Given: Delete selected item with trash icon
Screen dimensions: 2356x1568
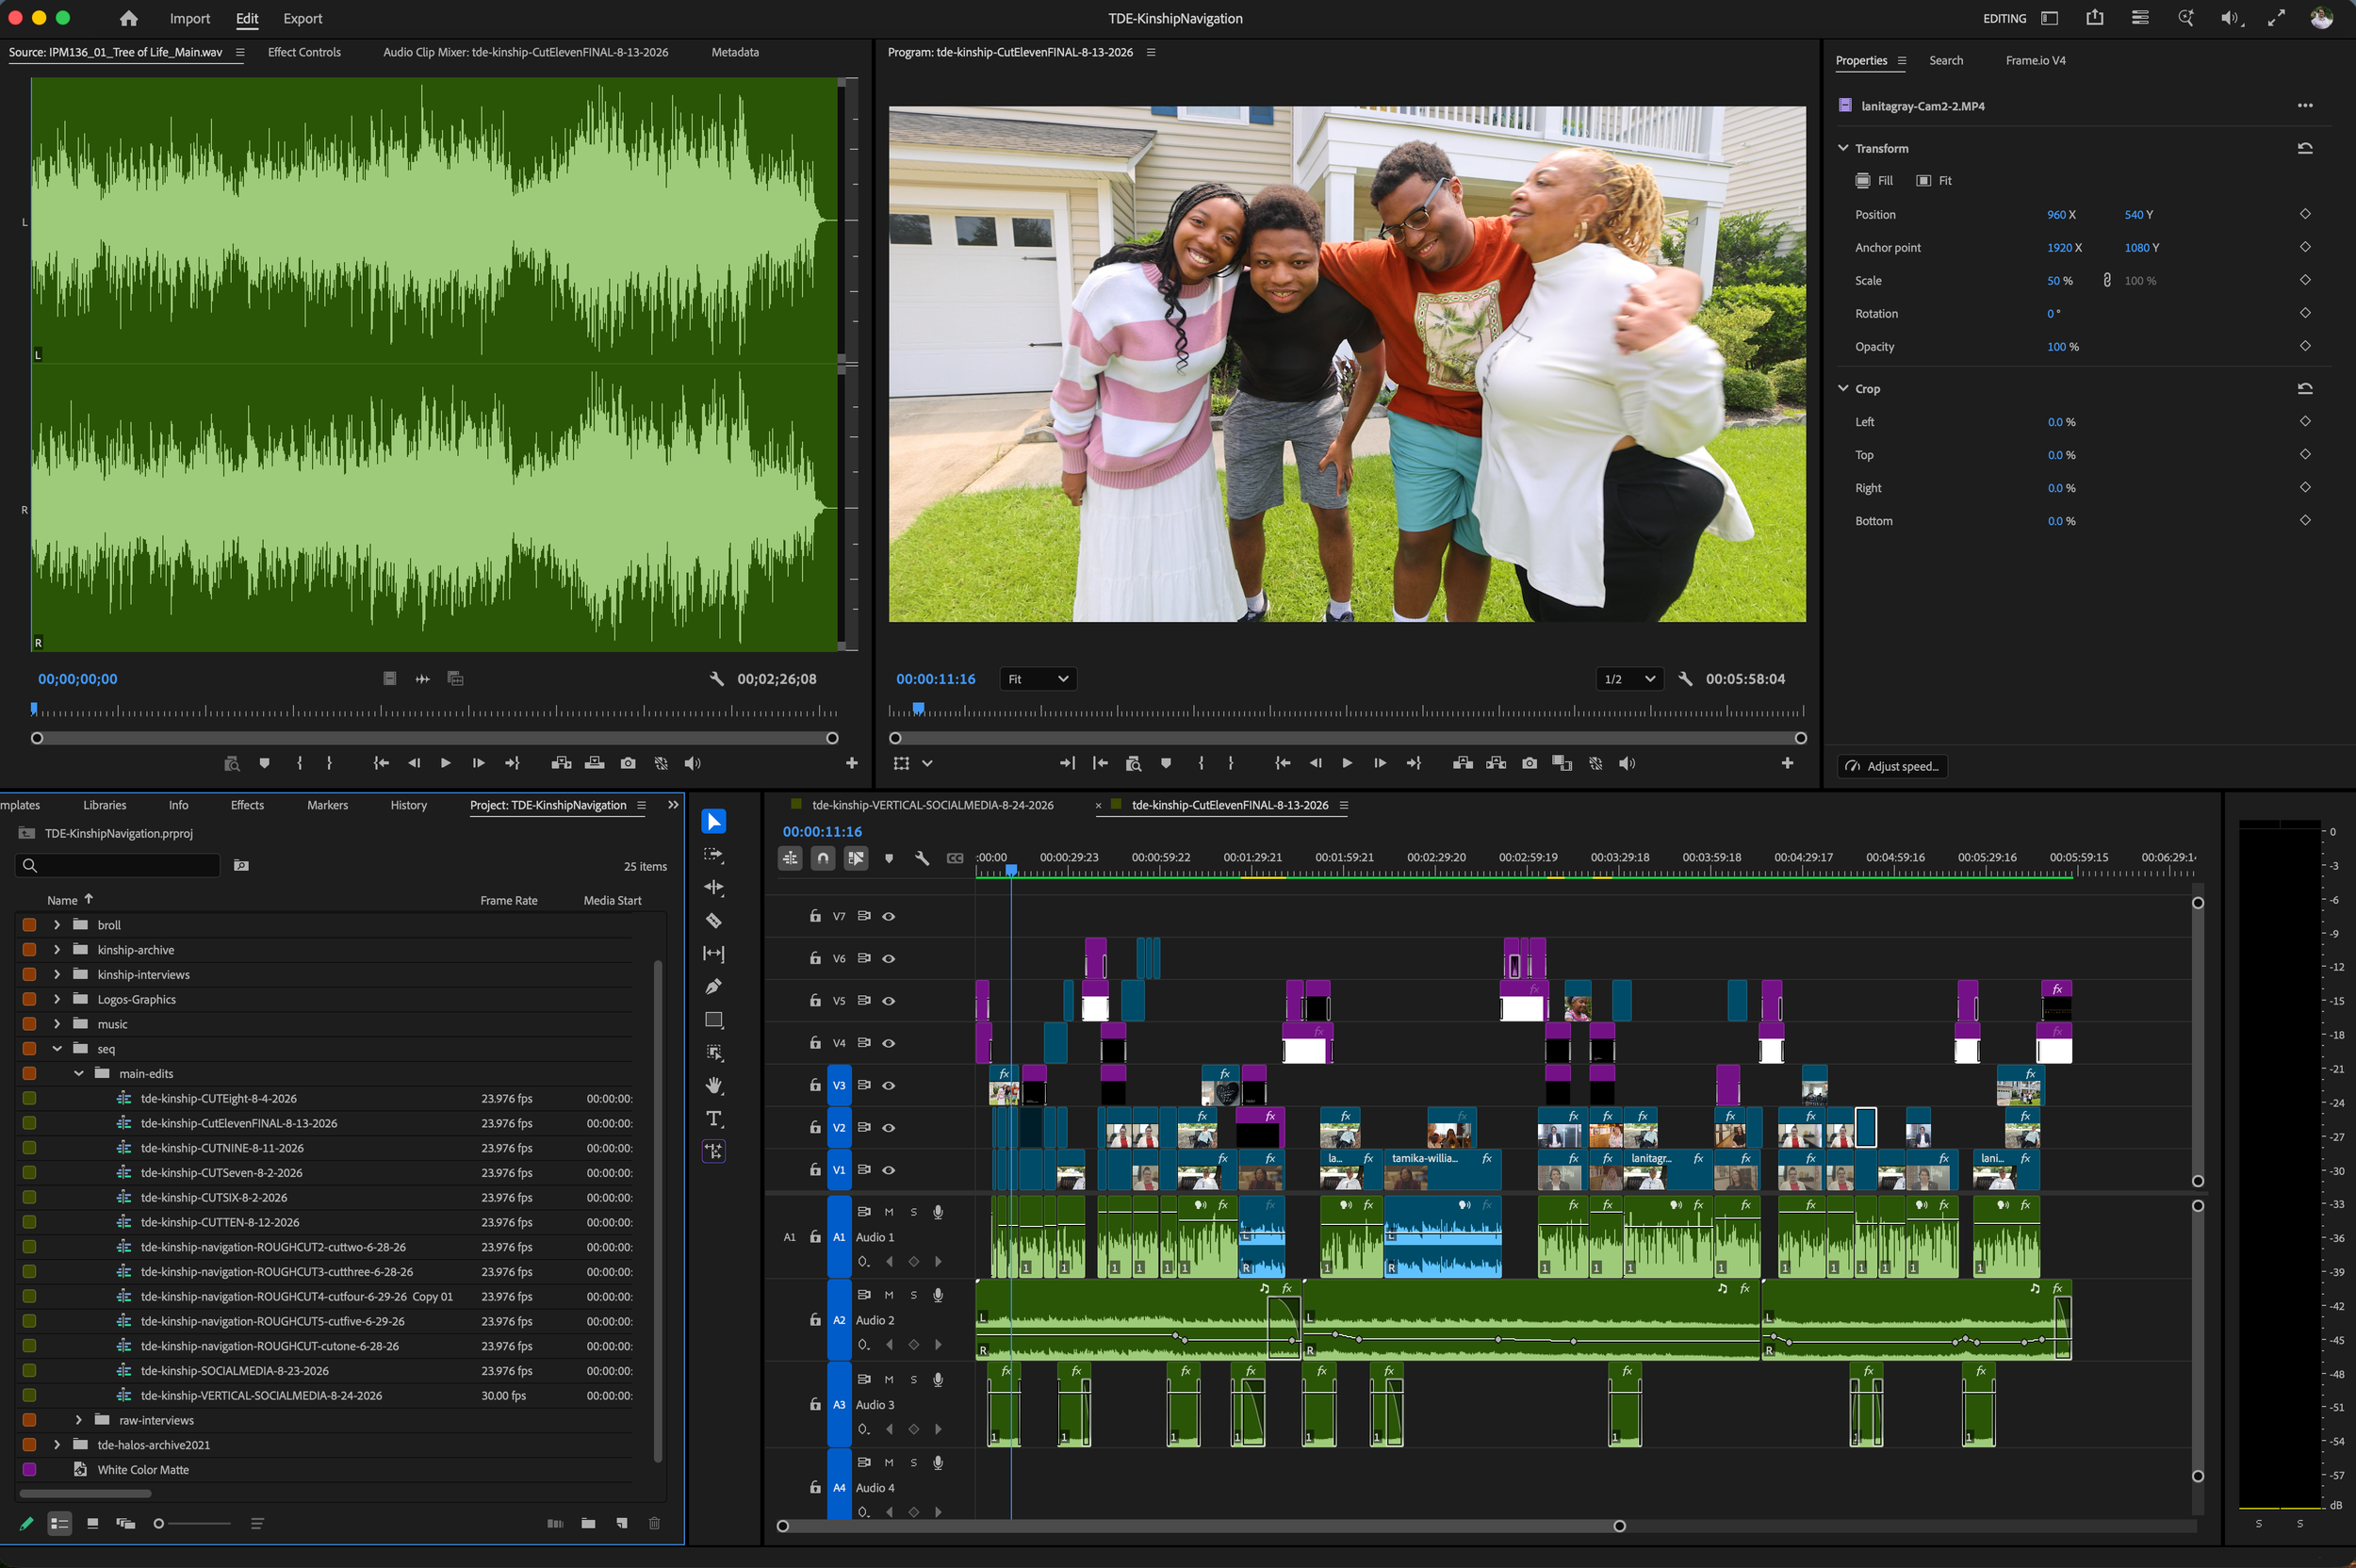Looking at the screenshot, I should [x=654, y=1523].
